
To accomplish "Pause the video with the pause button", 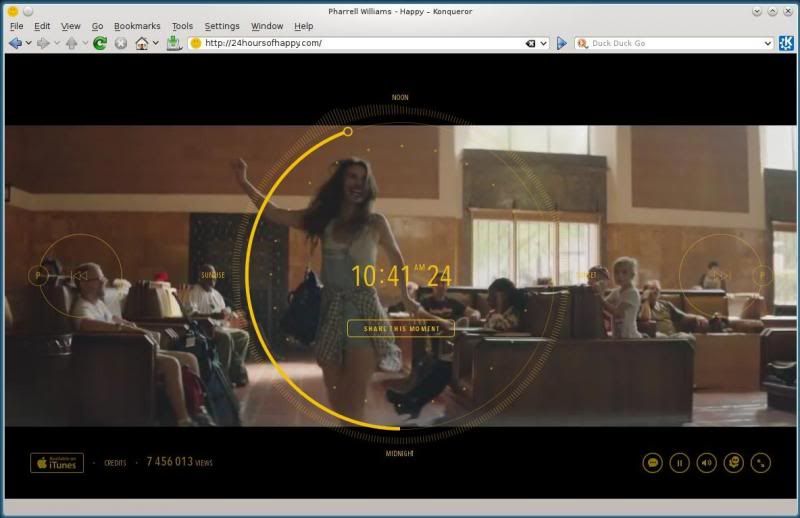I will (x=680, y=463).
